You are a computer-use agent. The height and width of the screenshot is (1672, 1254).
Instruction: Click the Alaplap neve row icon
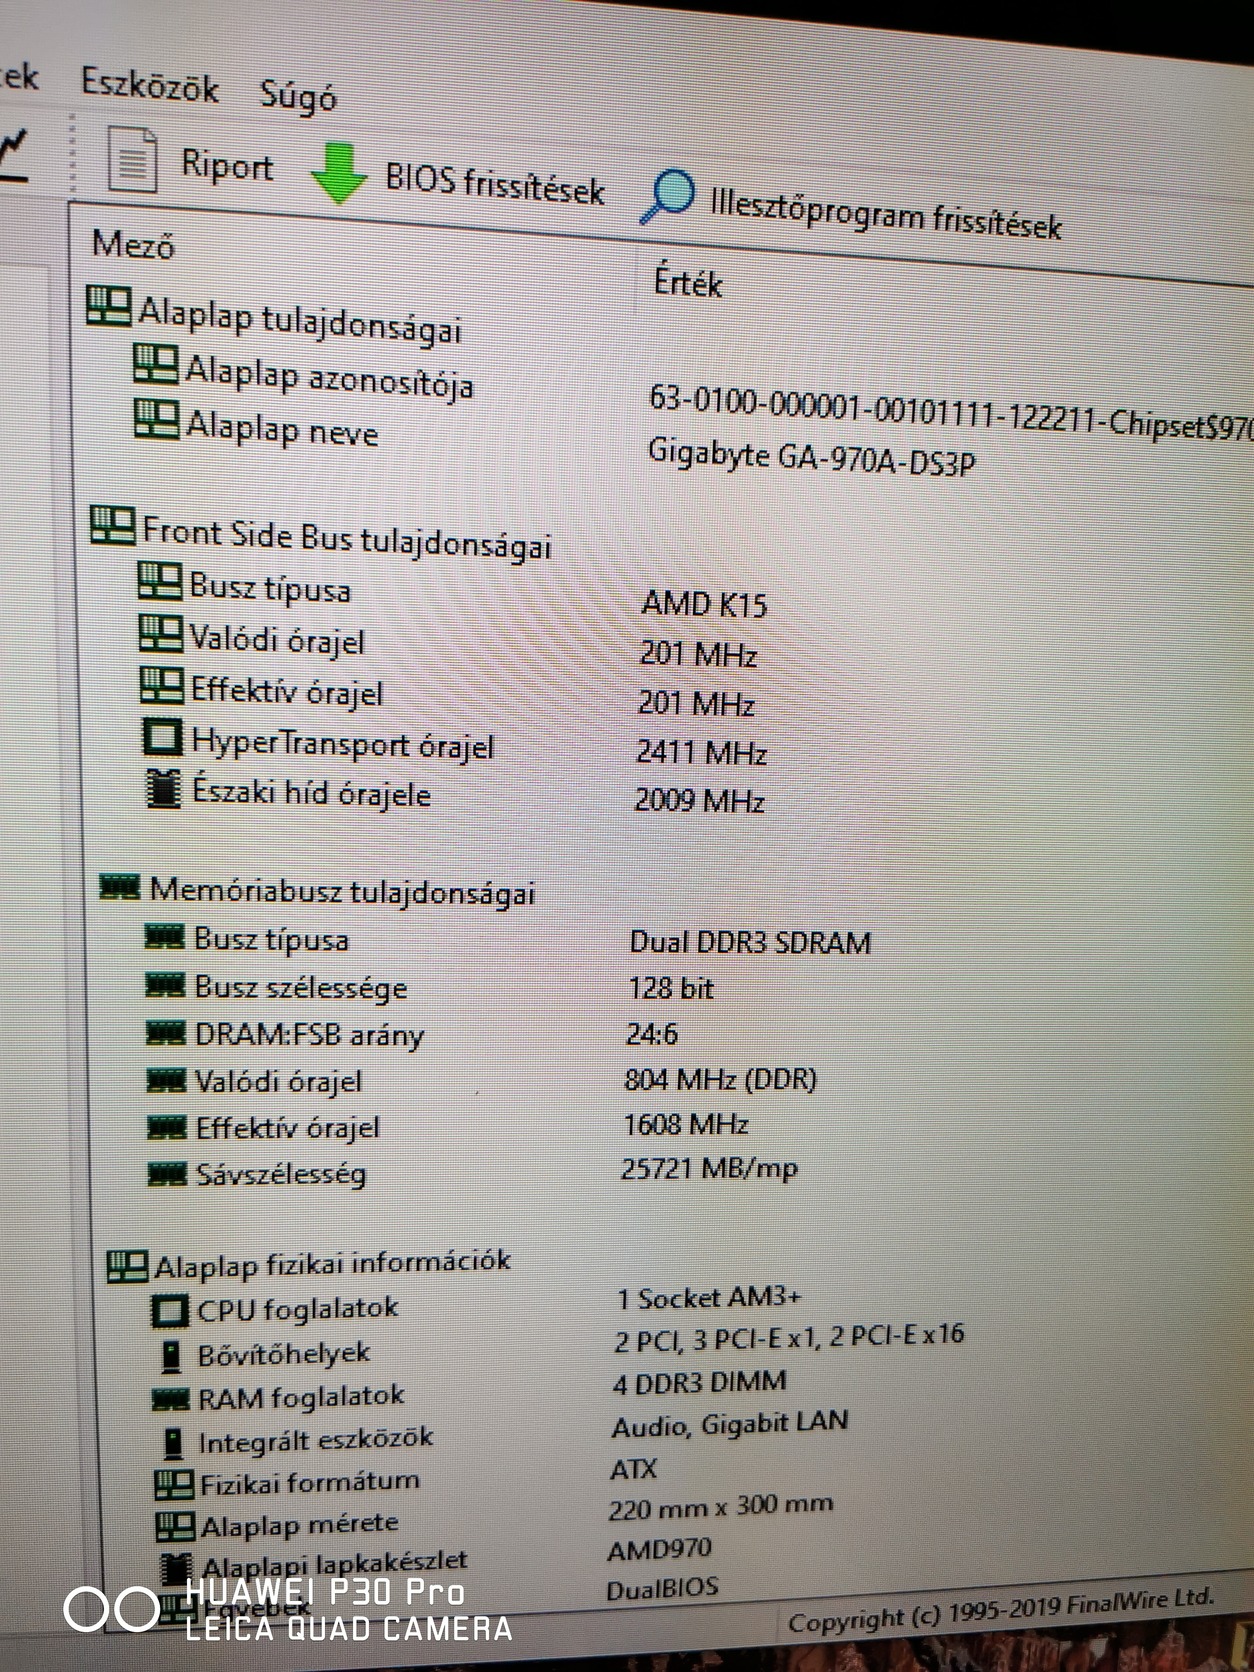pyautogui.click(x=157, y=418)
